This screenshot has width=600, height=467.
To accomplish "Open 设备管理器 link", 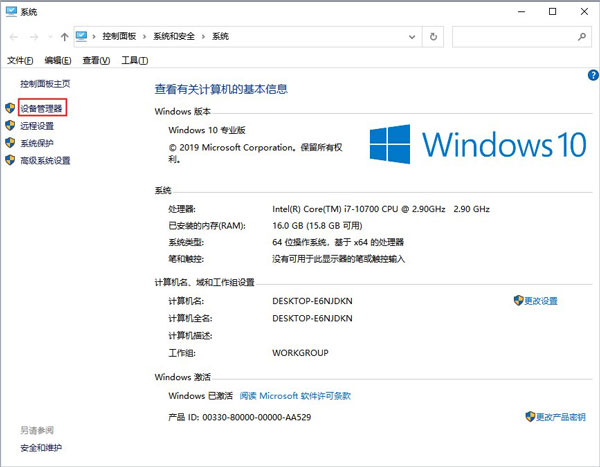I will tap(41, 108).
